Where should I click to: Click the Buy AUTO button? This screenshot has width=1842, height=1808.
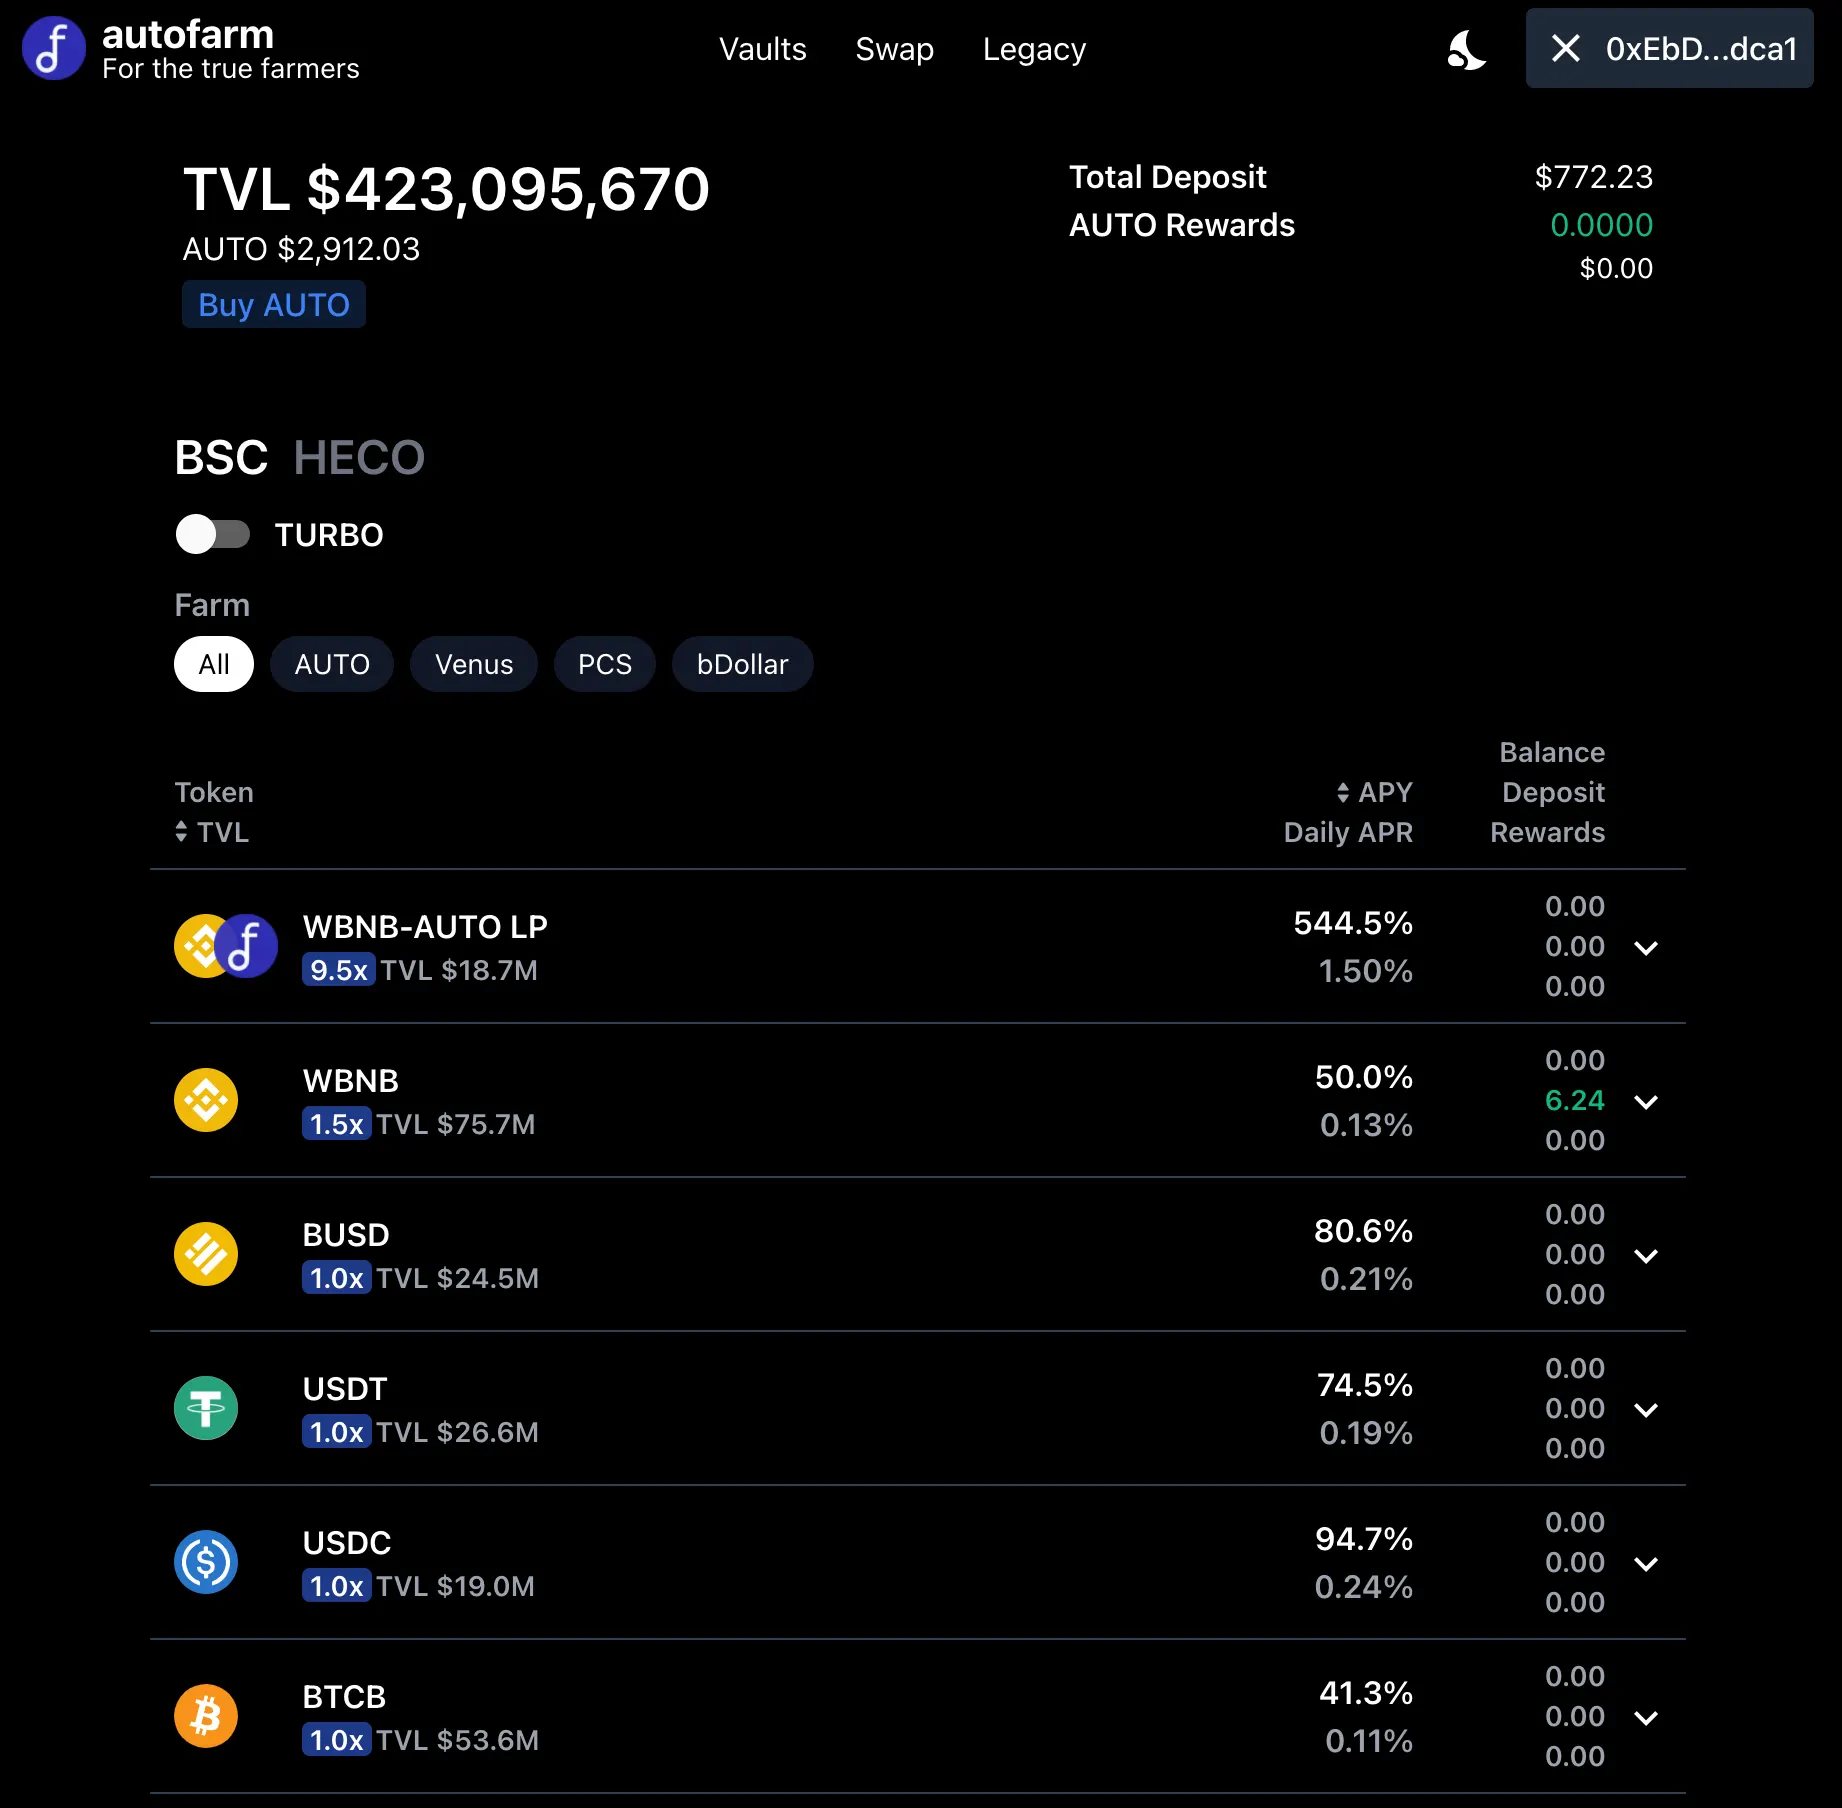tap(274, 304)
